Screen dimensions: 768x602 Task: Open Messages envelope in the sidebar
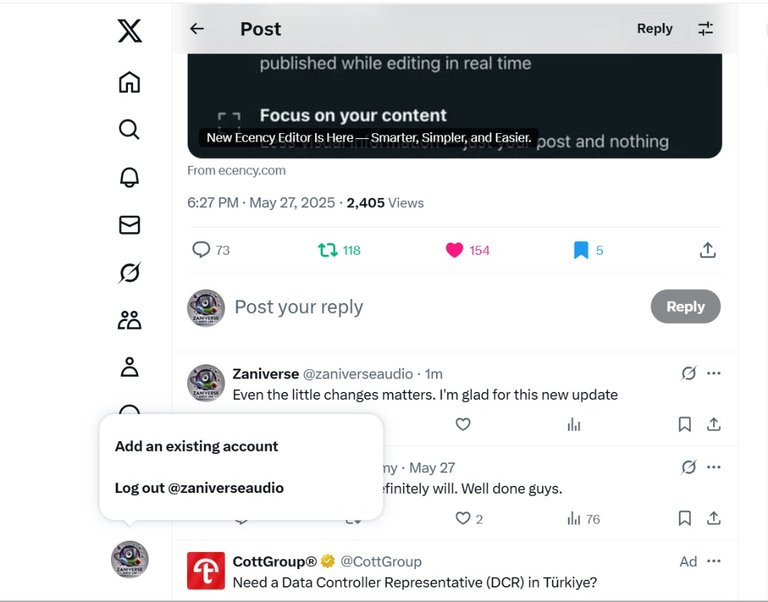[x=129, y=225]
